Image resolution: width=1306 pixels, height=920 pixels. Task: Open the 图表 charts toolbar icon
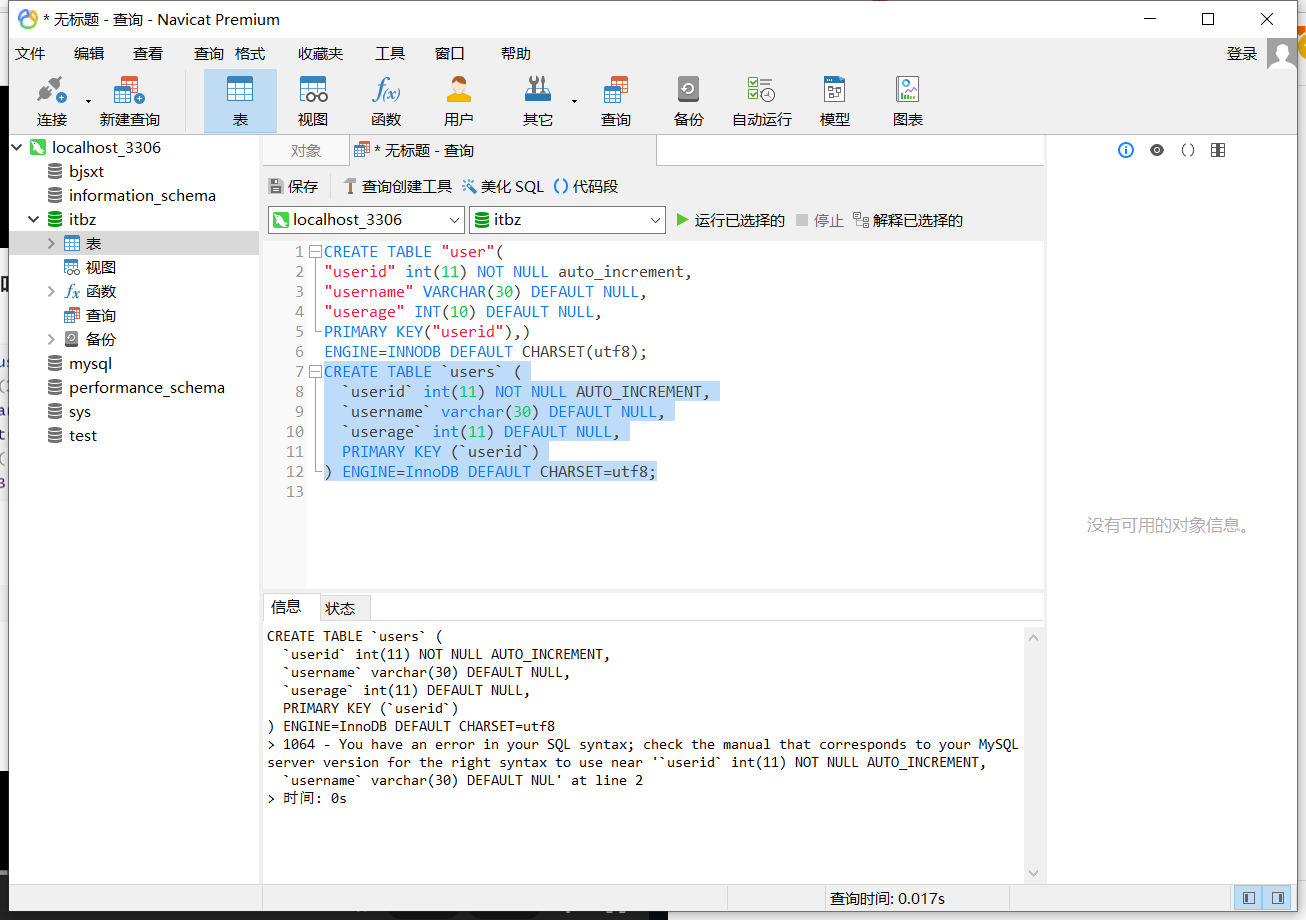point(907,101)
